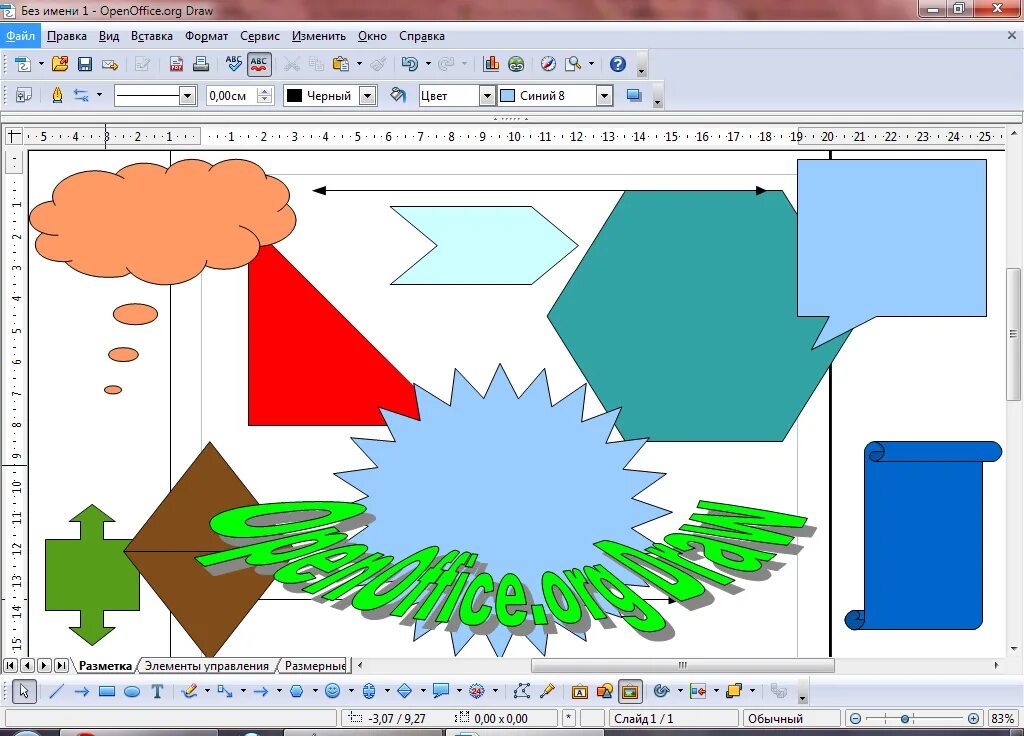The height and width of the screenshot is (736, 1024).
Task: Select the arrow-ended line tool
Action: [82, 691]
